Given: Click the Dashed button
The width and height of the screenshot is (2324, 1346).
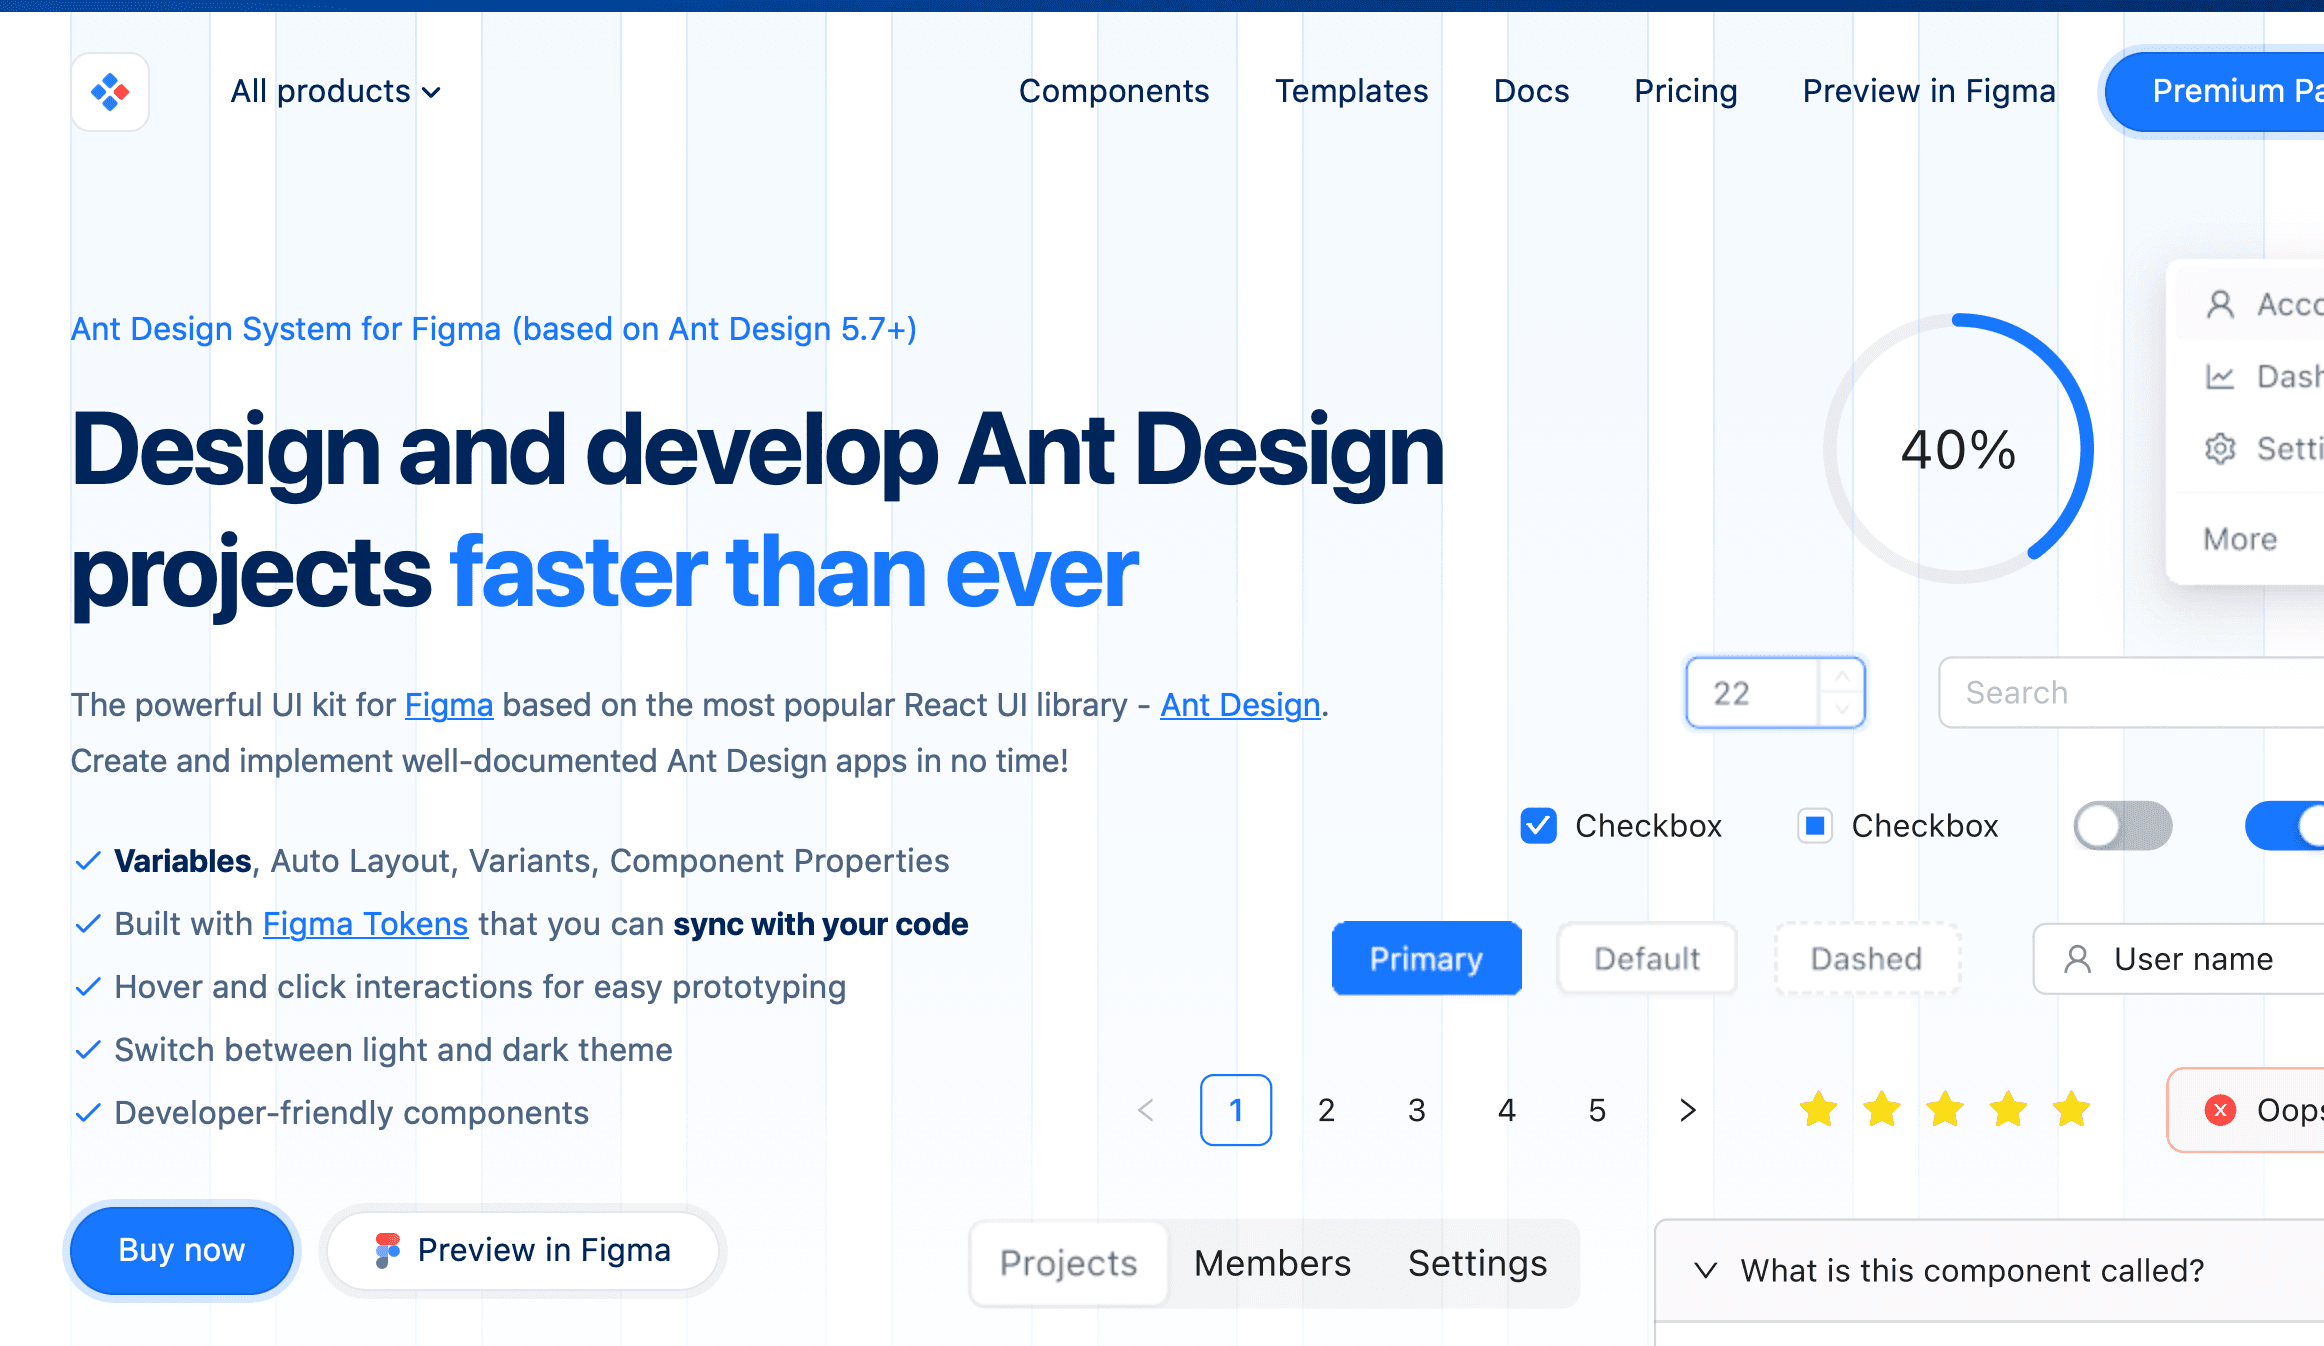Looking at the screenshot, I should (x=1866, y=958).
